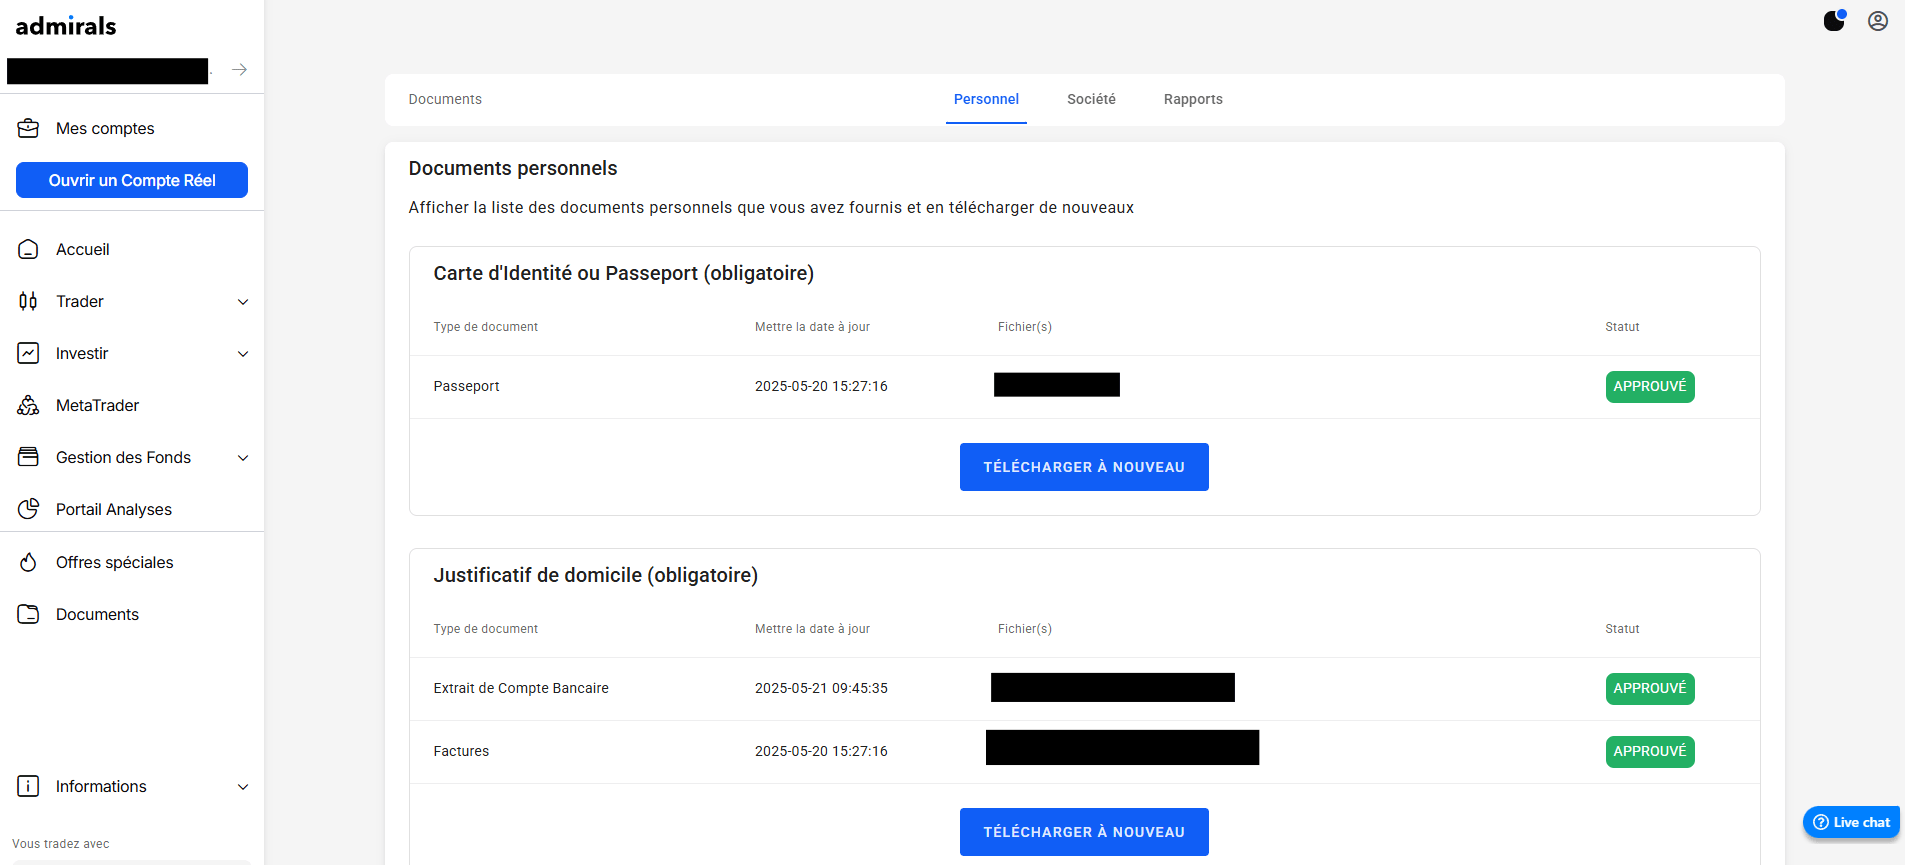This screenshot has height=865, width=1905.
Task: Open Portail Analyses in the sidebar
Action: click(114, 509)
